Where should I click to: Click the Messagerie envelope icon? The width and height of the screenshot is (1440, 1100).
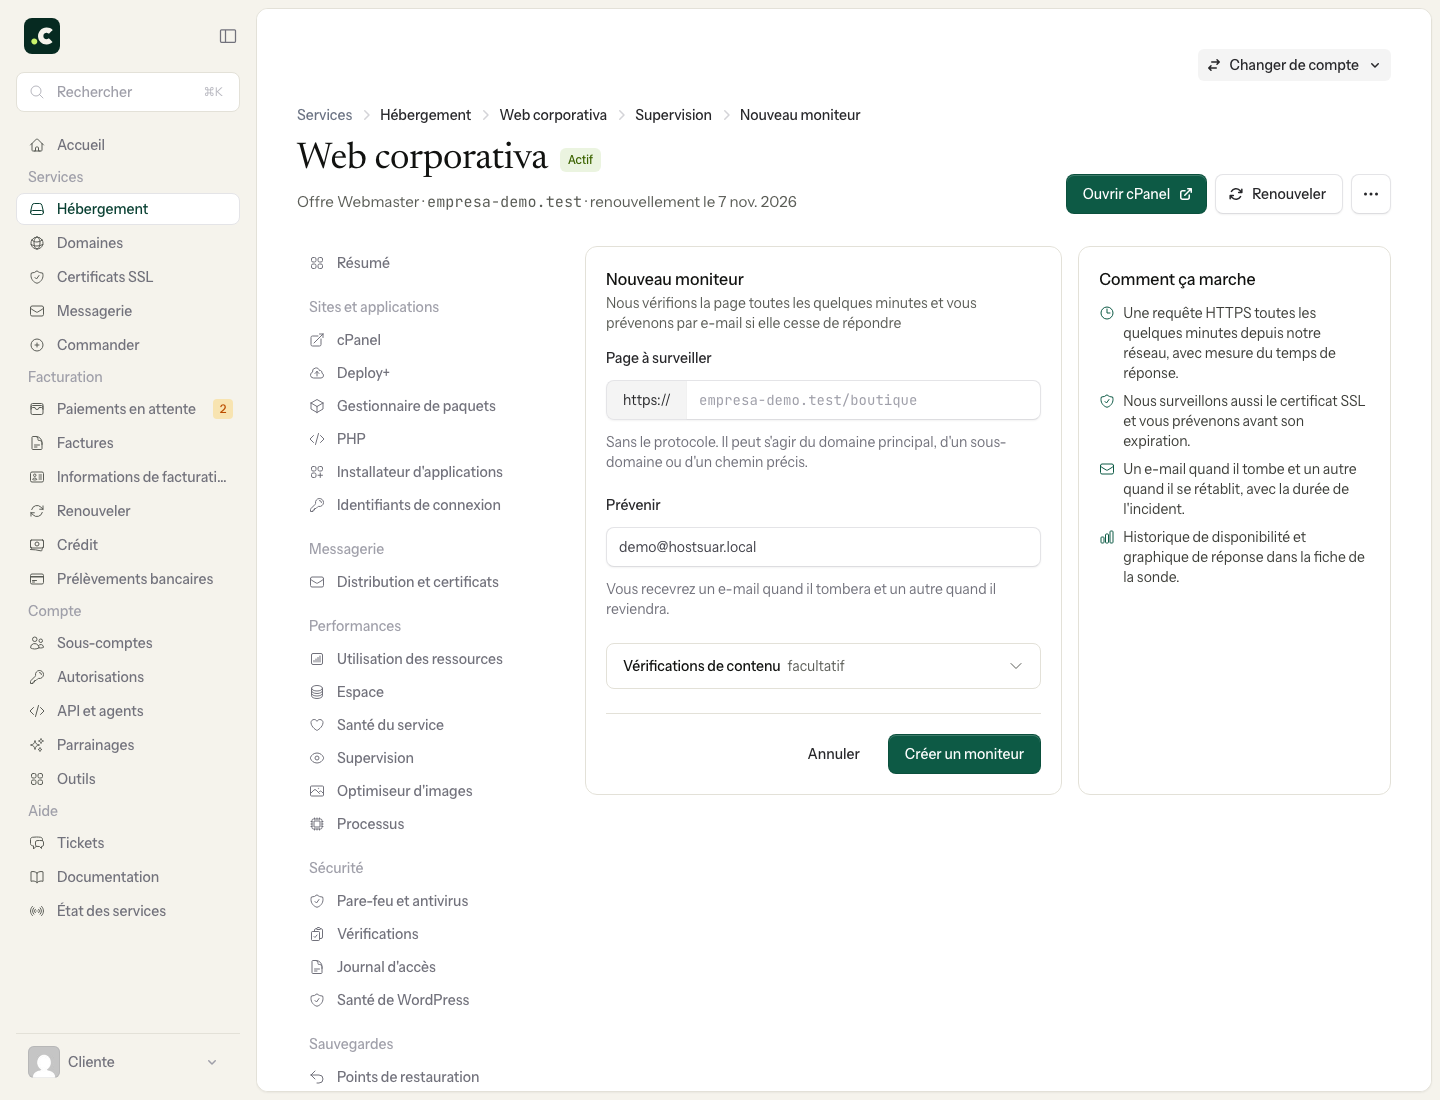tap(37, 311)
